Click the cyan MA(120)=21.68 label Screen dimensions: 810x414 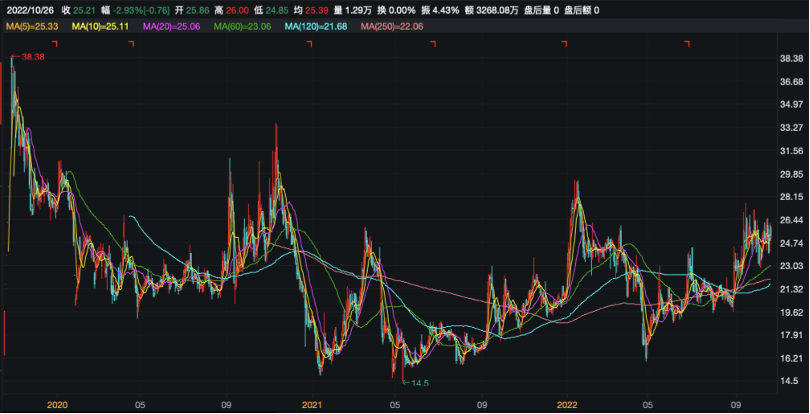[316, 26]
